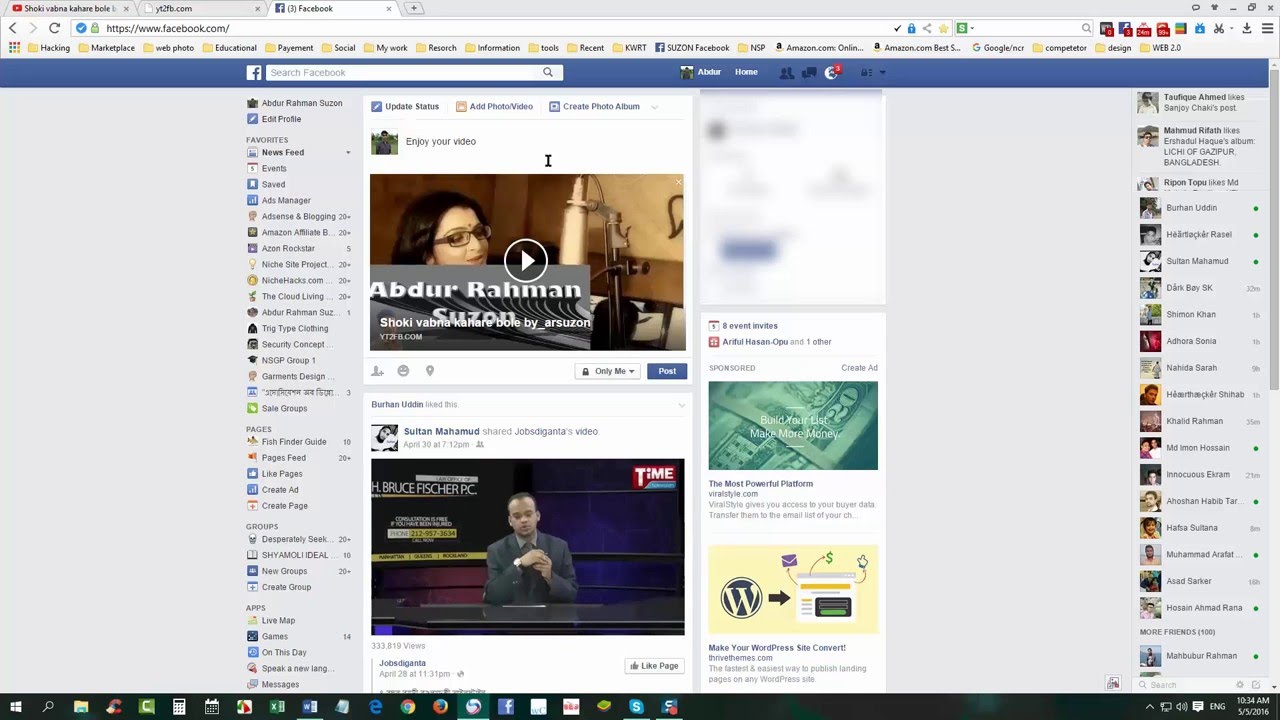
Task: Open Only Me privacy dropdown
Action: pyautogui.click(x=609, y=371)
